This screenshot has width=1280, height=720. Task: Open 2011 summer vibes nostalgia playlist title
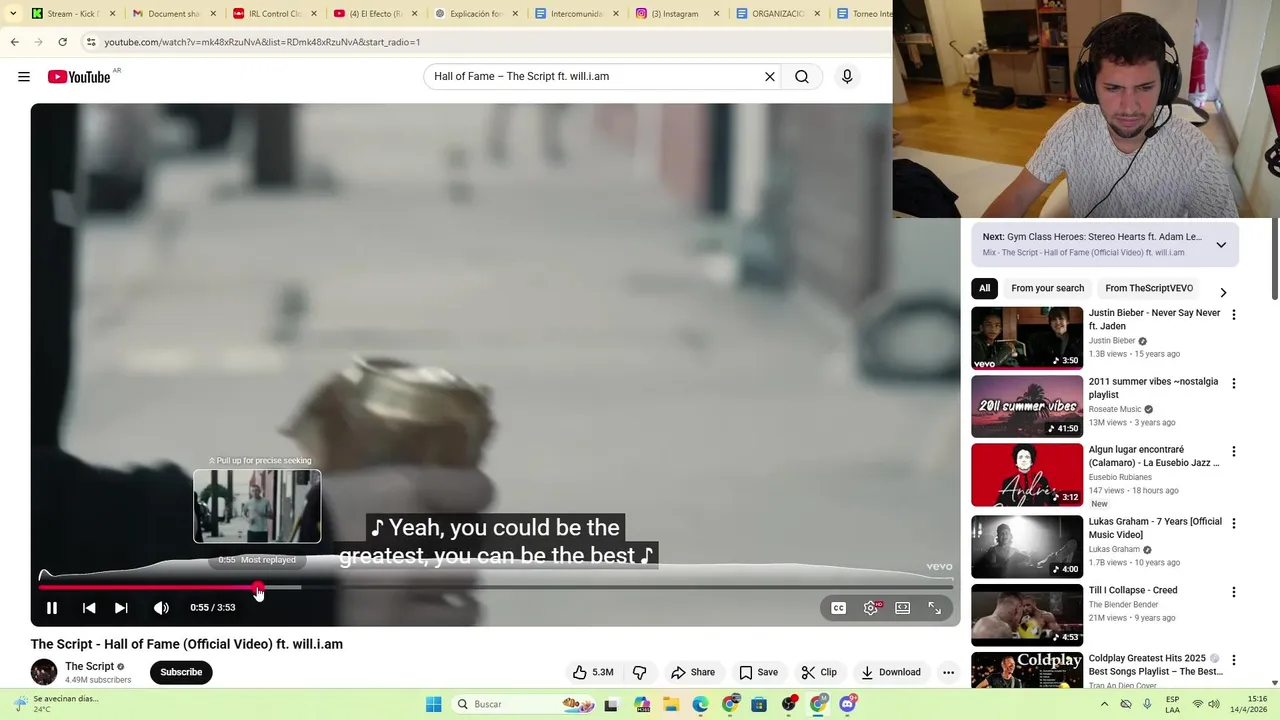[1153, 388]
